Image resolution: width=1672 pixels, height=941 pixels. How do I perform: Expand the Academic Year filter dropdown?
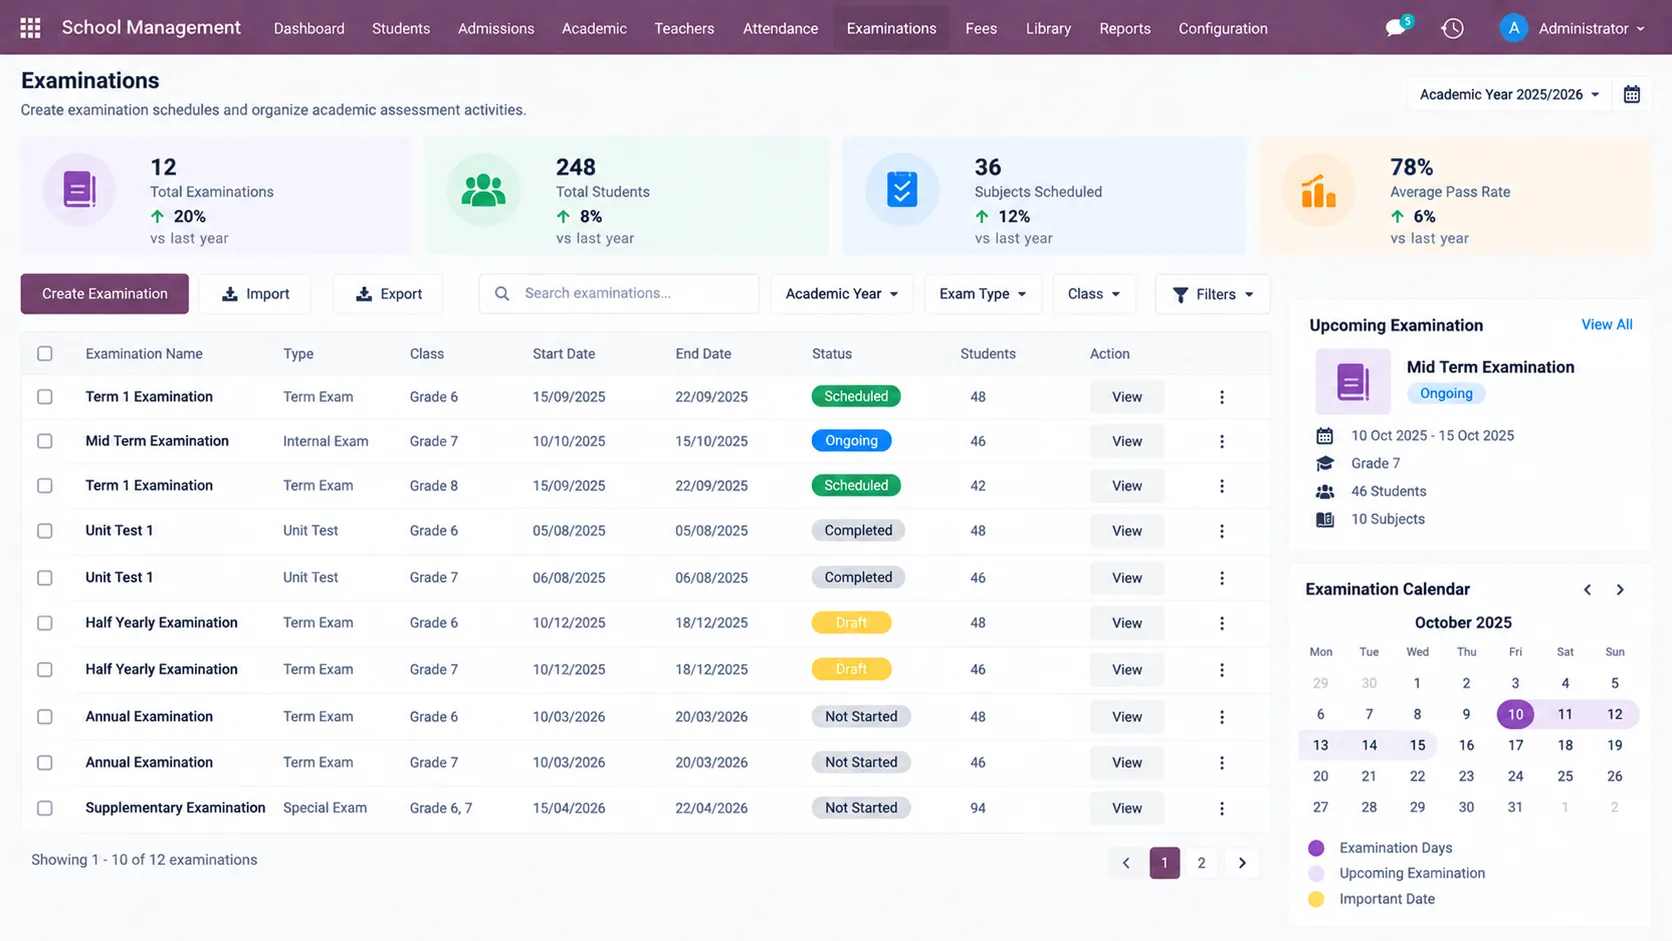click(842, 294)
